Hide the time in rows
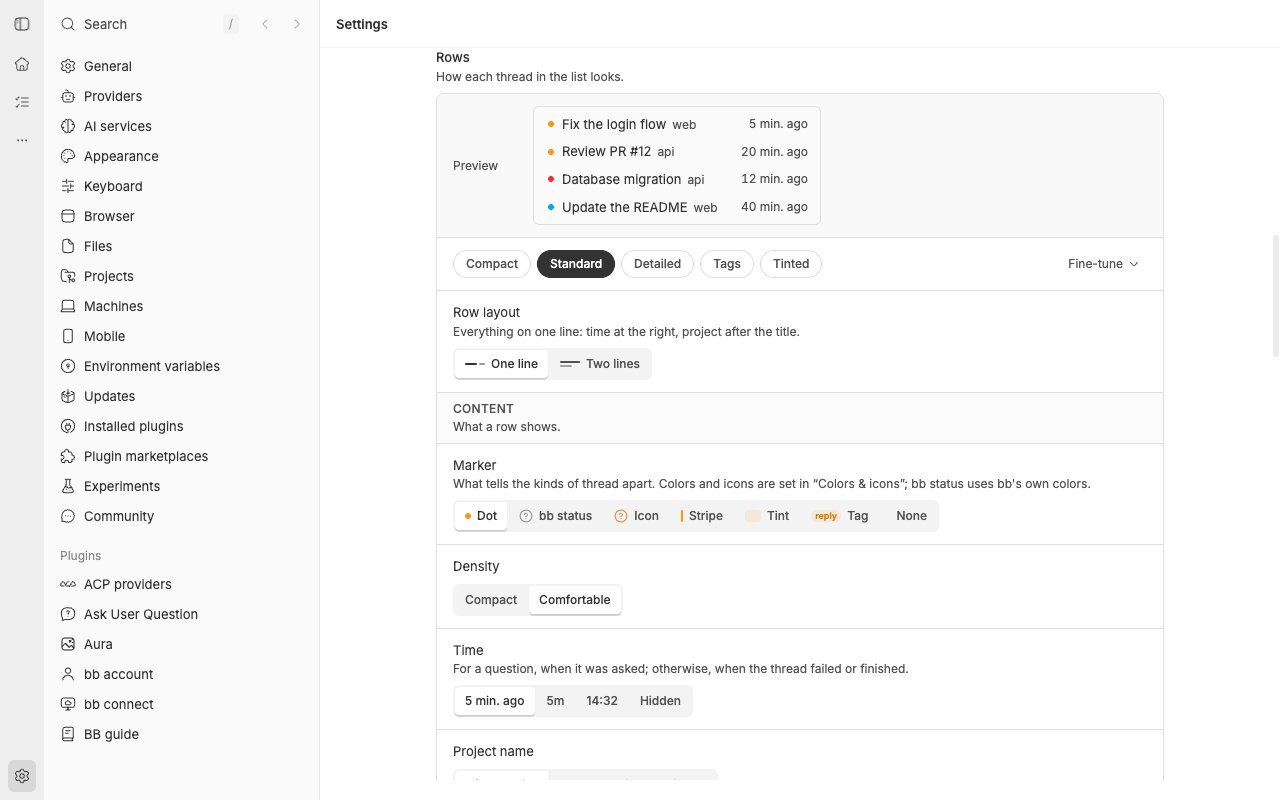1280x800 pixels. [660, 701]
